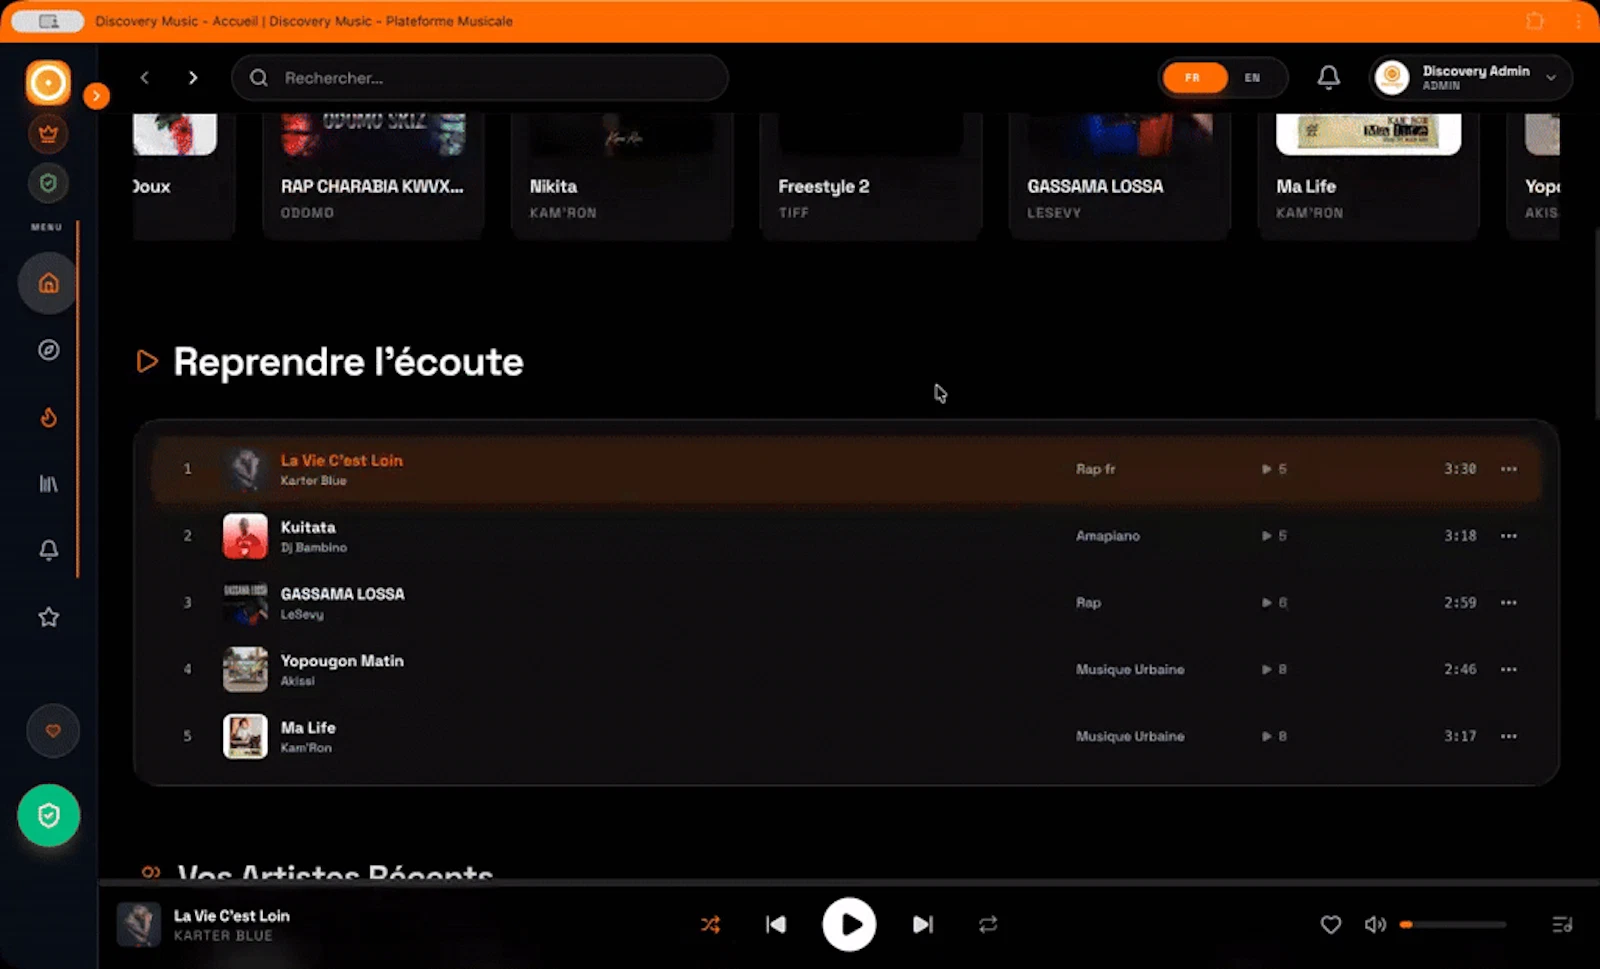The height and width of the screenshot is (969, 1600).
Task: Click the Reprendre l'écoute play icon
Action: pos(147,361)
